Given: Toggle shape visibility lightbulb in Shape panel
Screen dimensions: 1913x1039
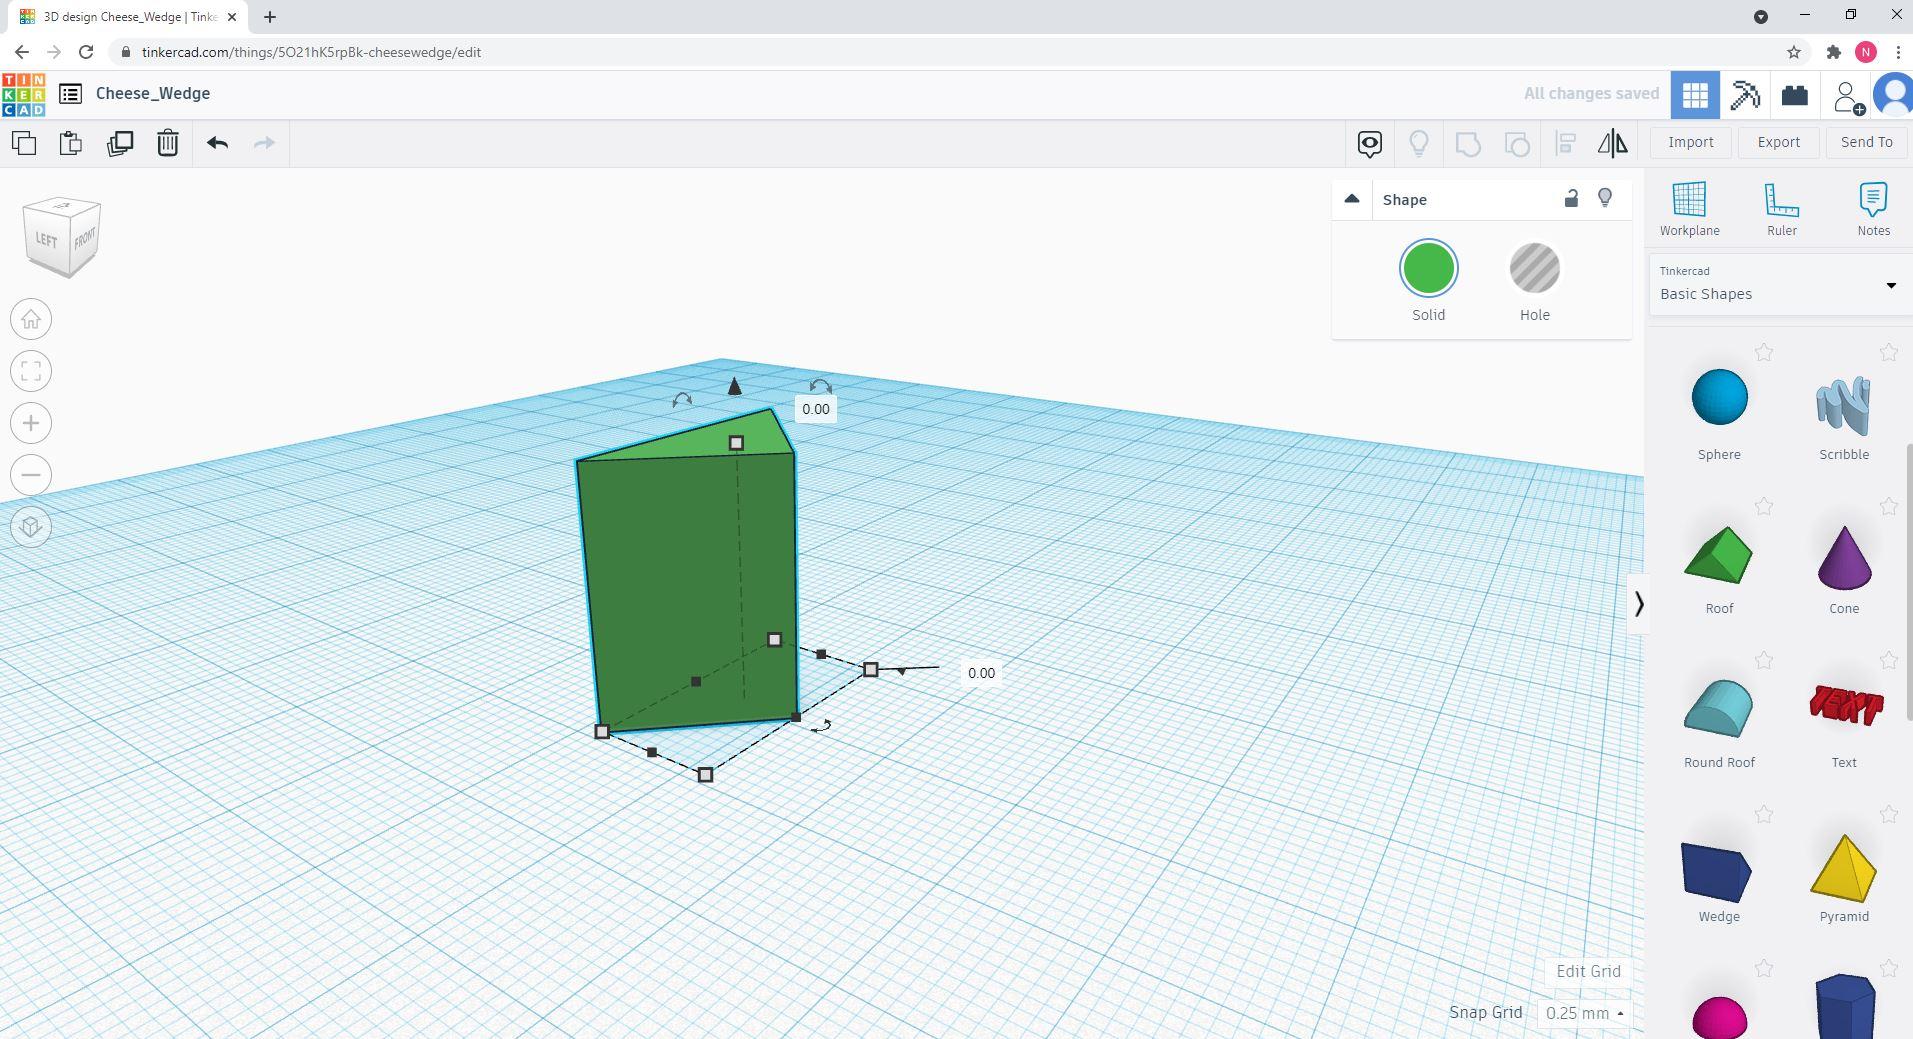Looking at the screenshot, I should (1605, 199).
